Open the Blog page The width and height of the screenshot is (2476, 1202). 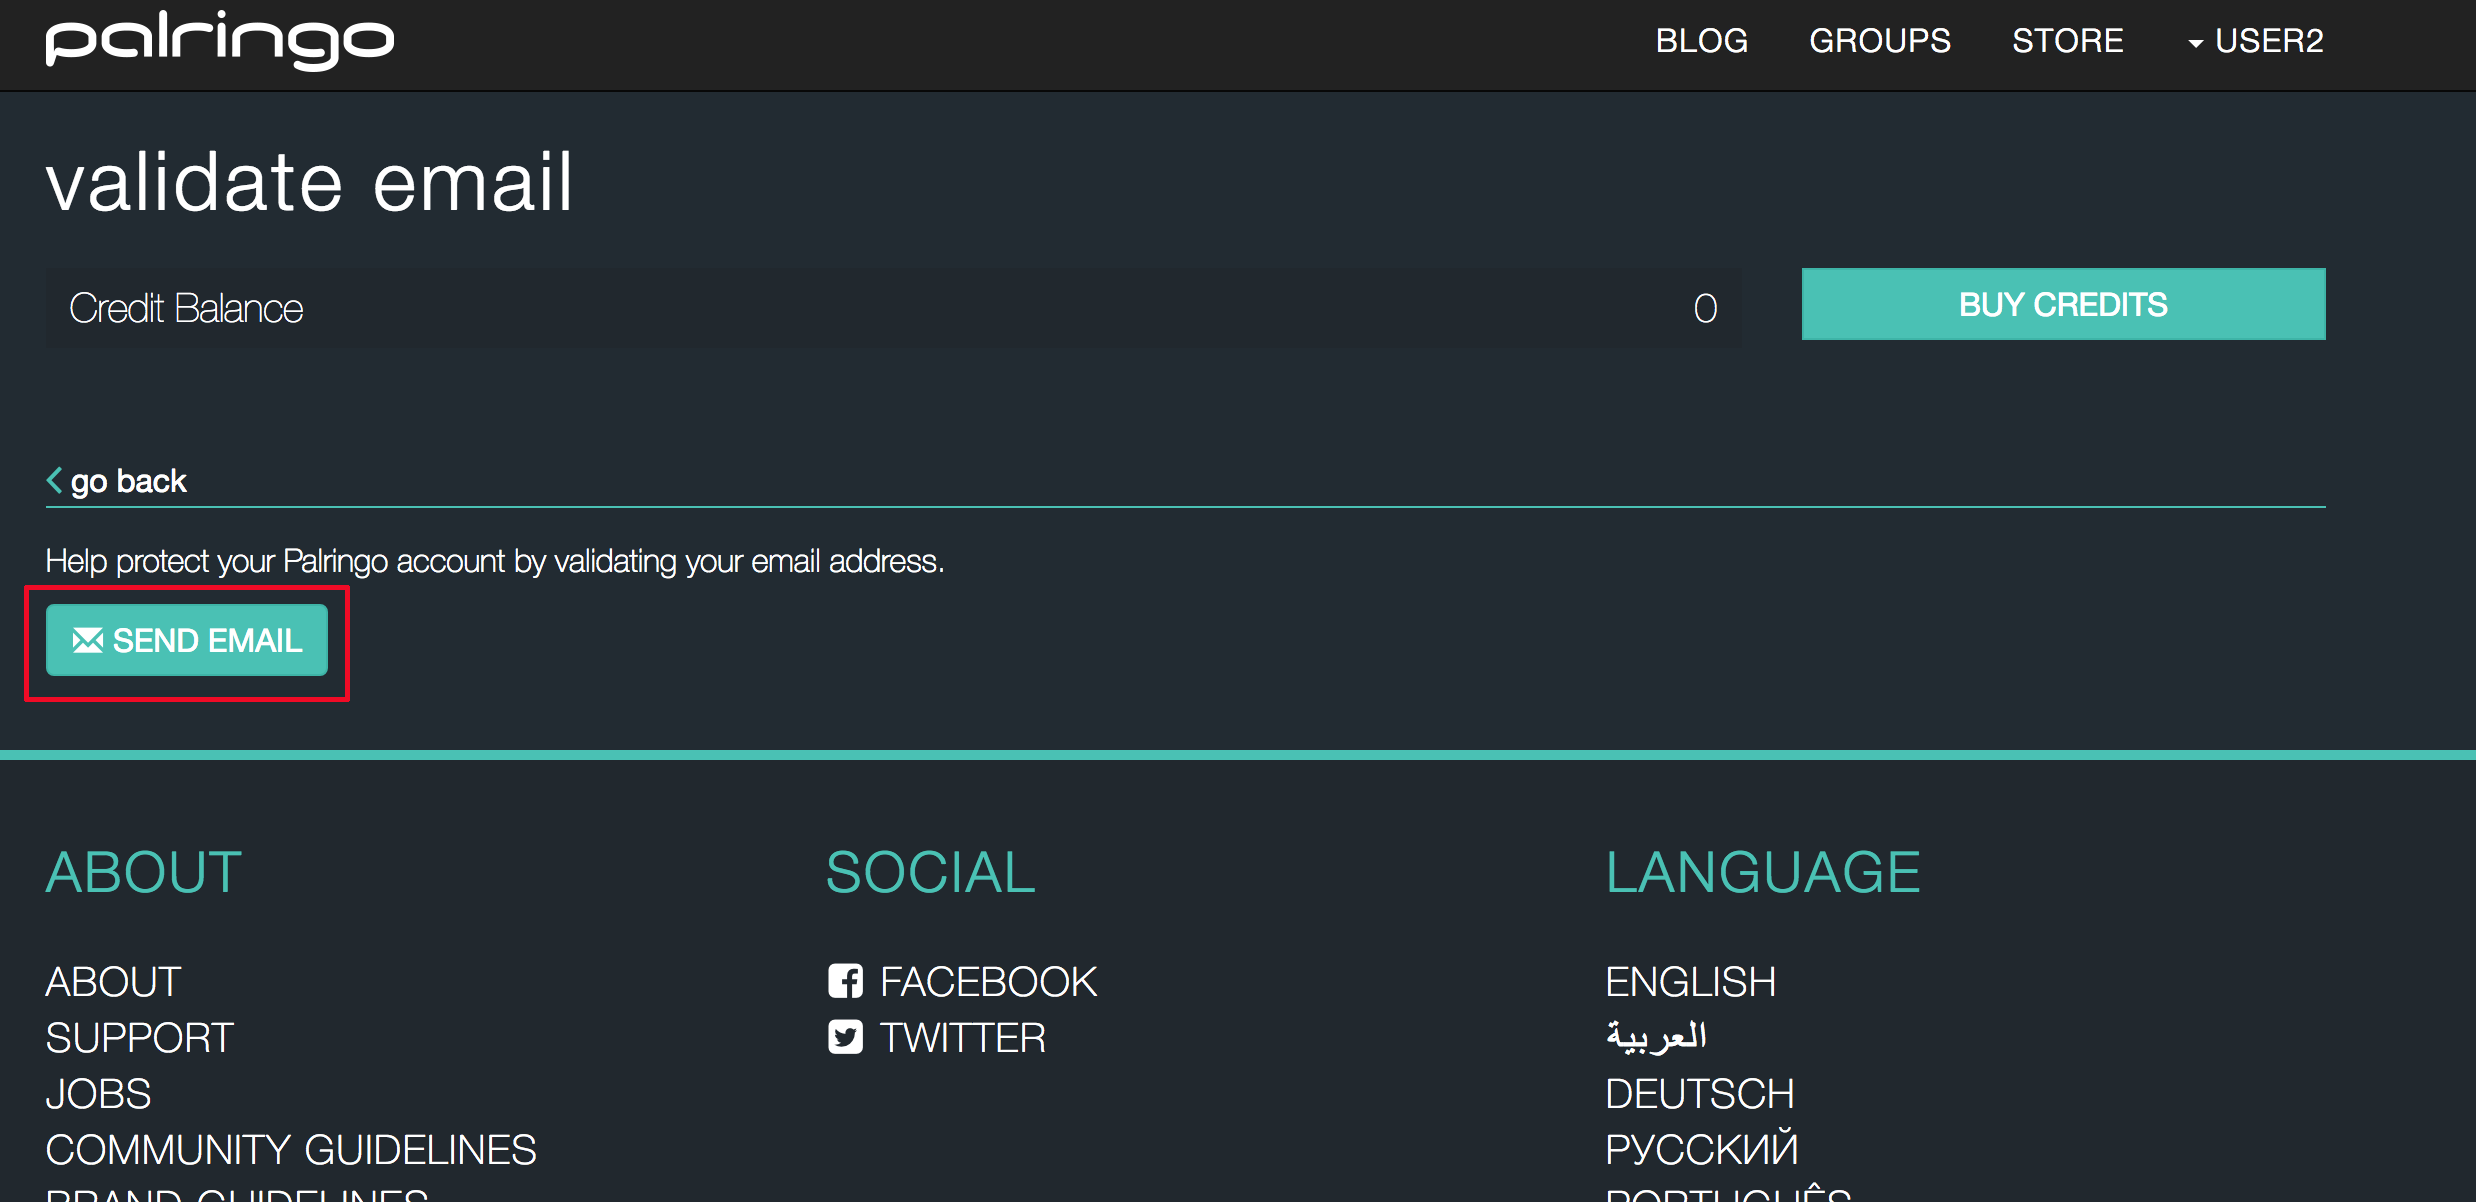[x=1702, y=41]
